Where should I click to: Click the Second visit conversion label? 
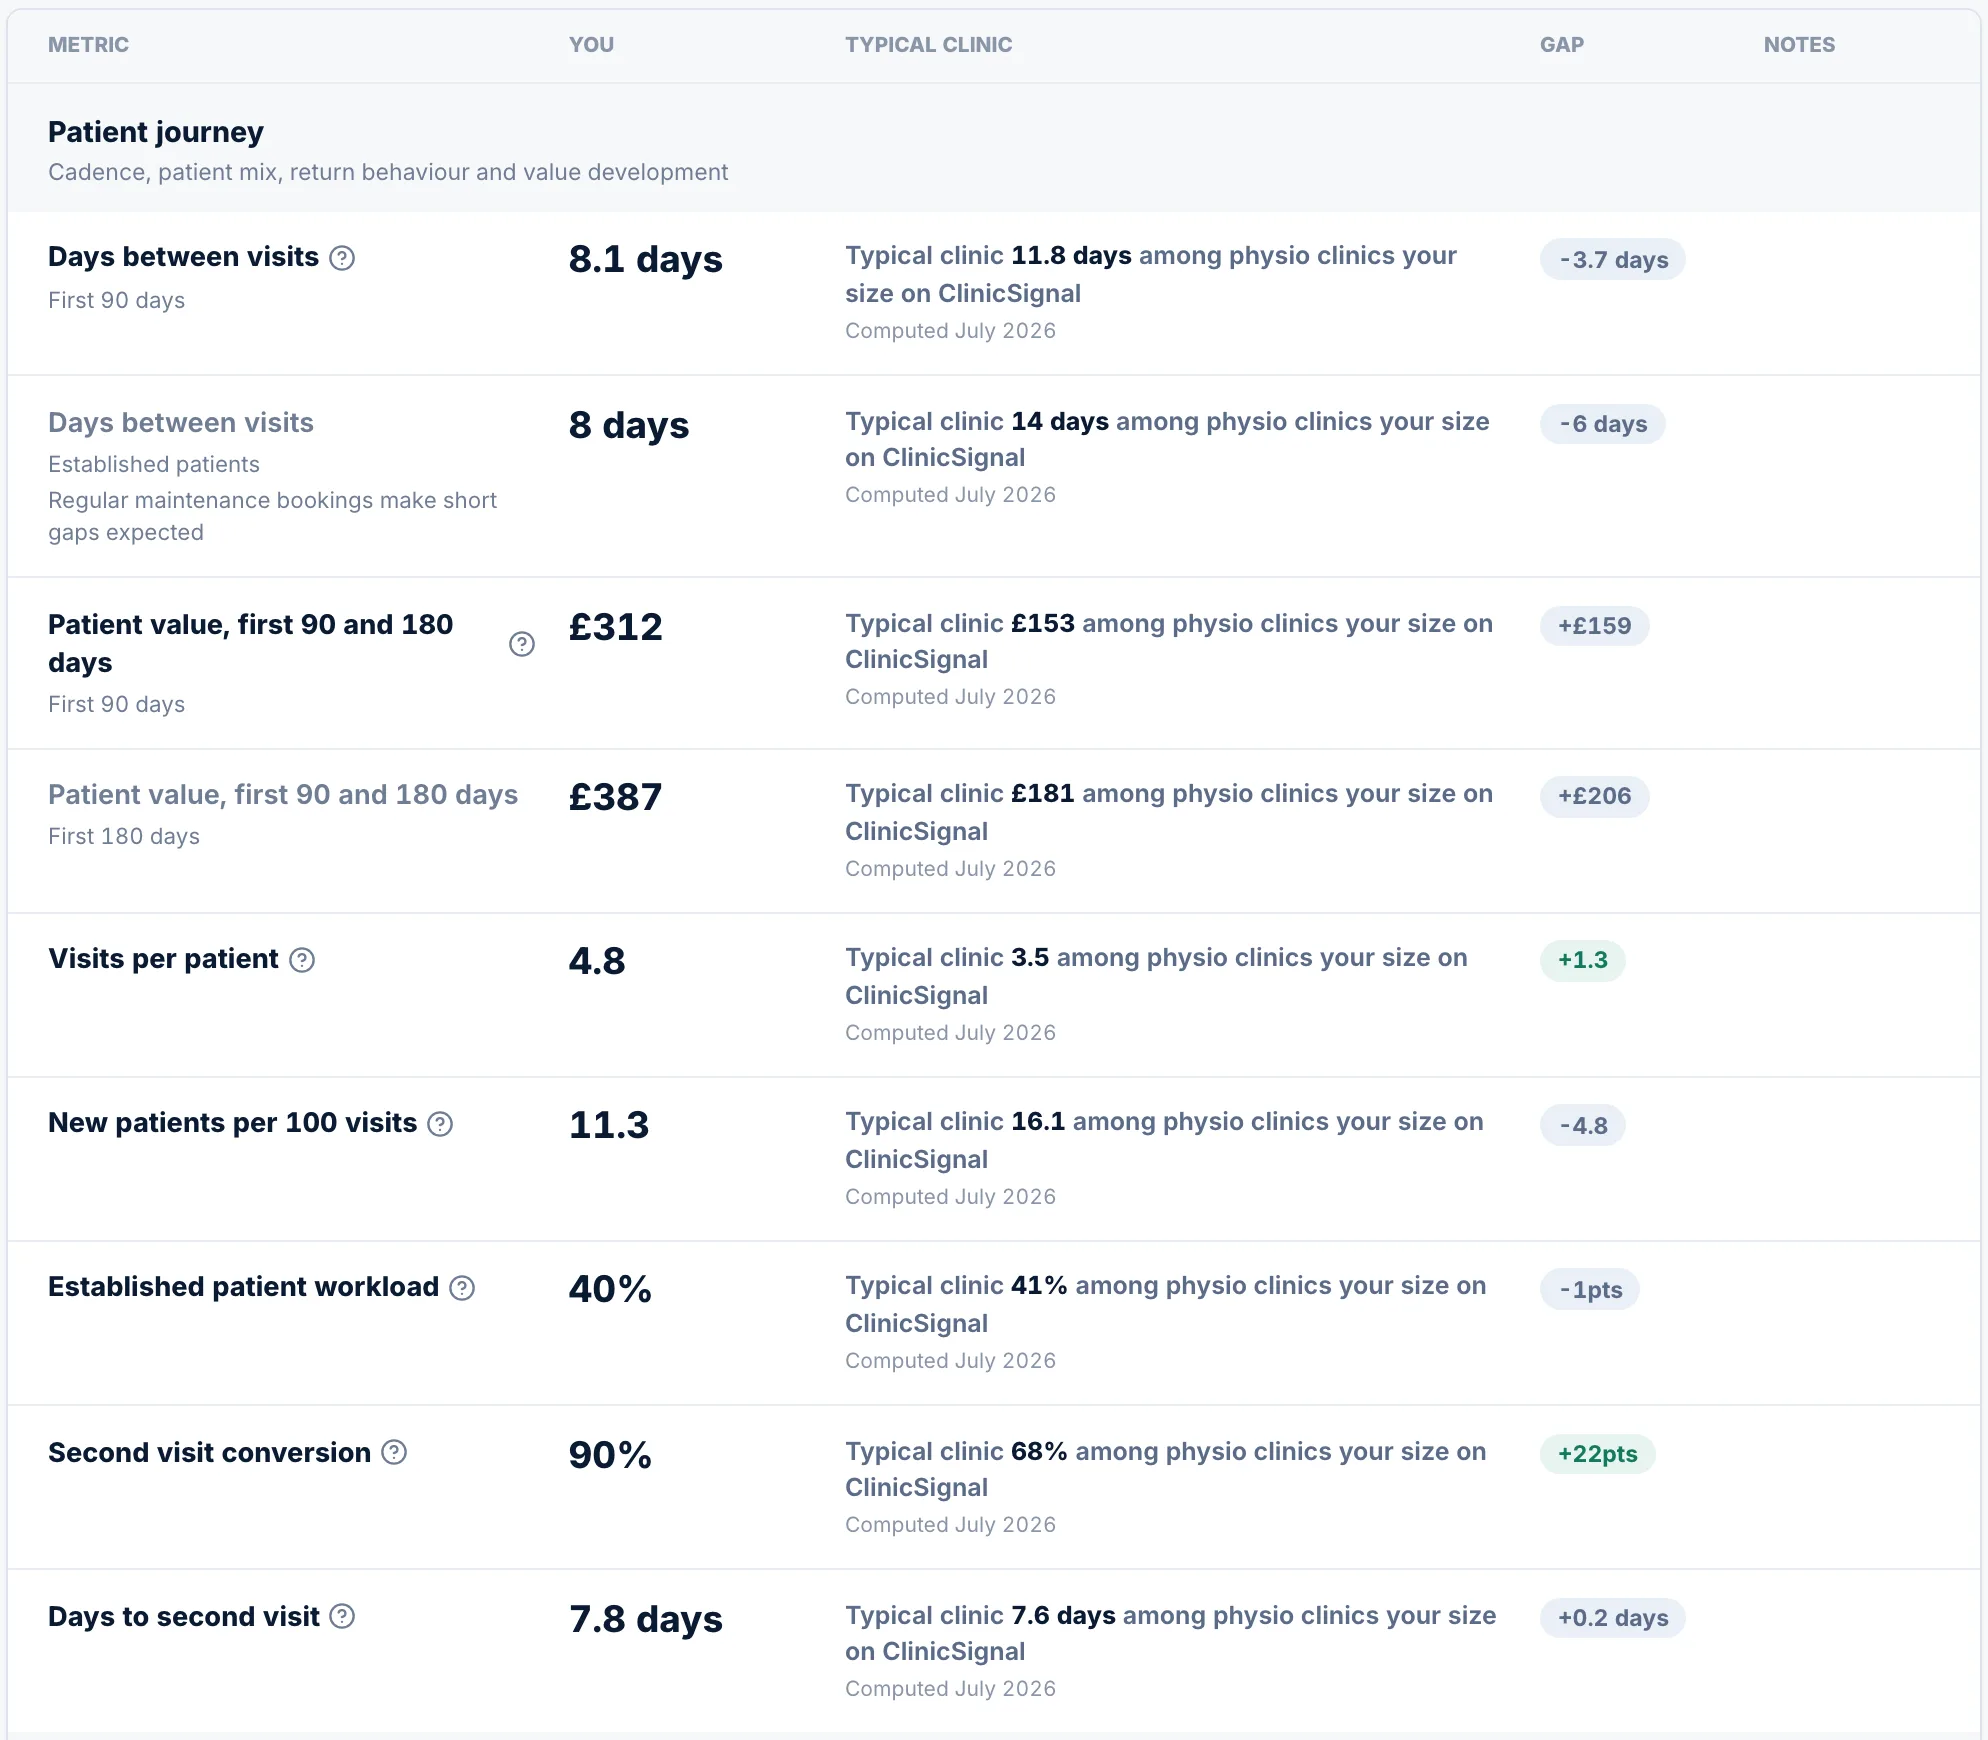pyautogui.click(x=209, y=1453)
